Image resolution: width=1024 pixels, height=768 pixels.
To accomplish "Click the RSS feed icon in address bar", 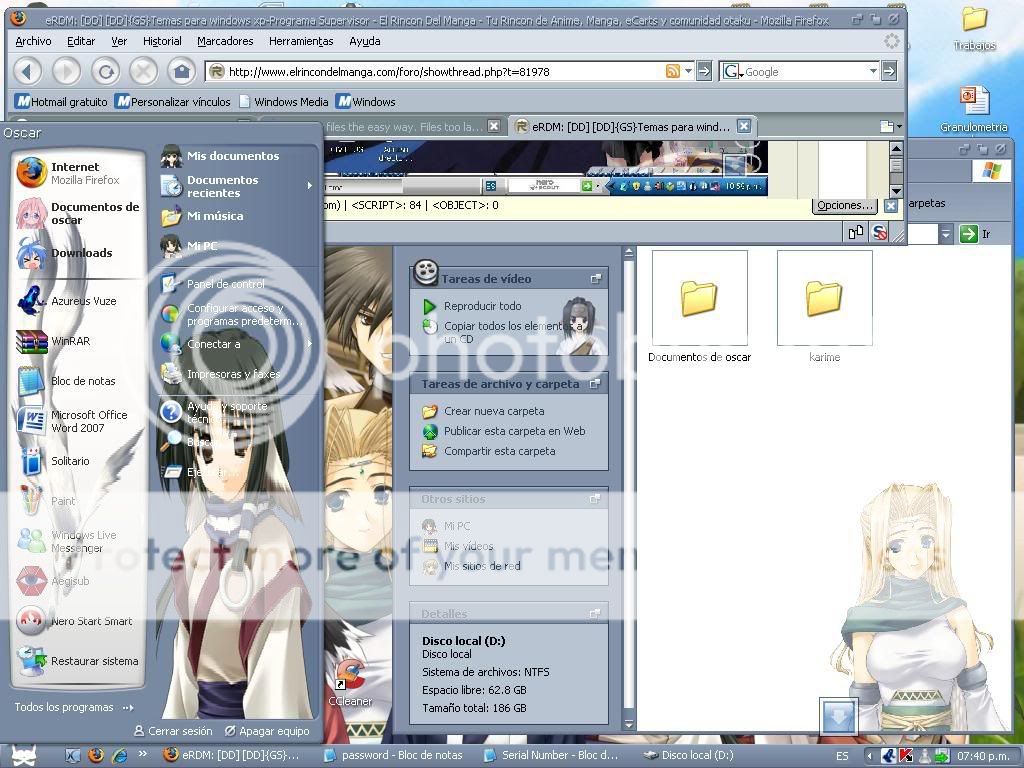I will 673,71.
